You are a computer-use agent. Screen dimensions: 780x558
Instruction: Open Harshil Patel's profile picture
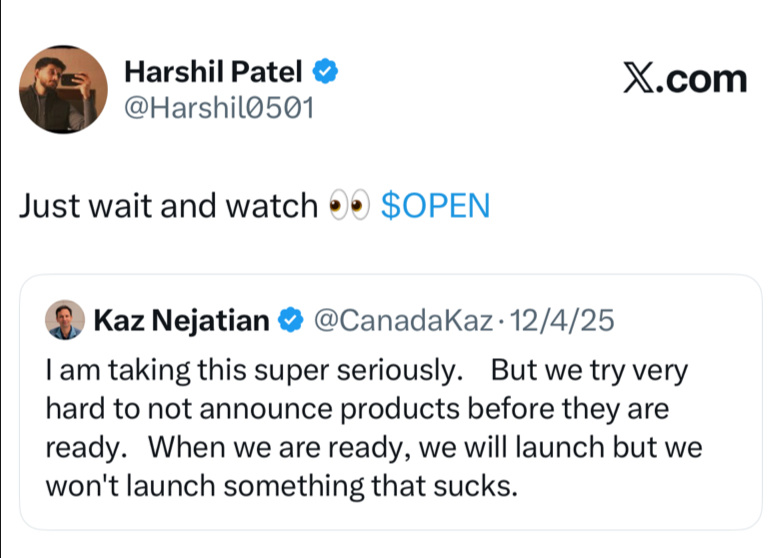(63, 90)
